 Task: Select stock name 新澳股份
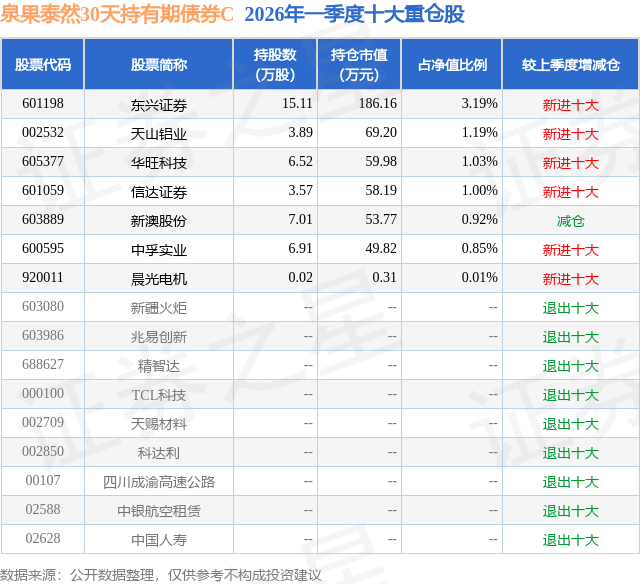159,221
